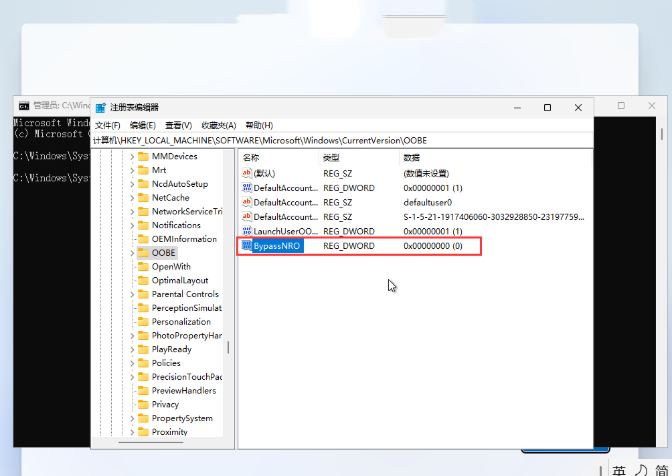Click the S-1-5-21-1917406060 SID data cell
Viewport: 672px width, 476px height.
pyautogui.click(x=494, y=217)
